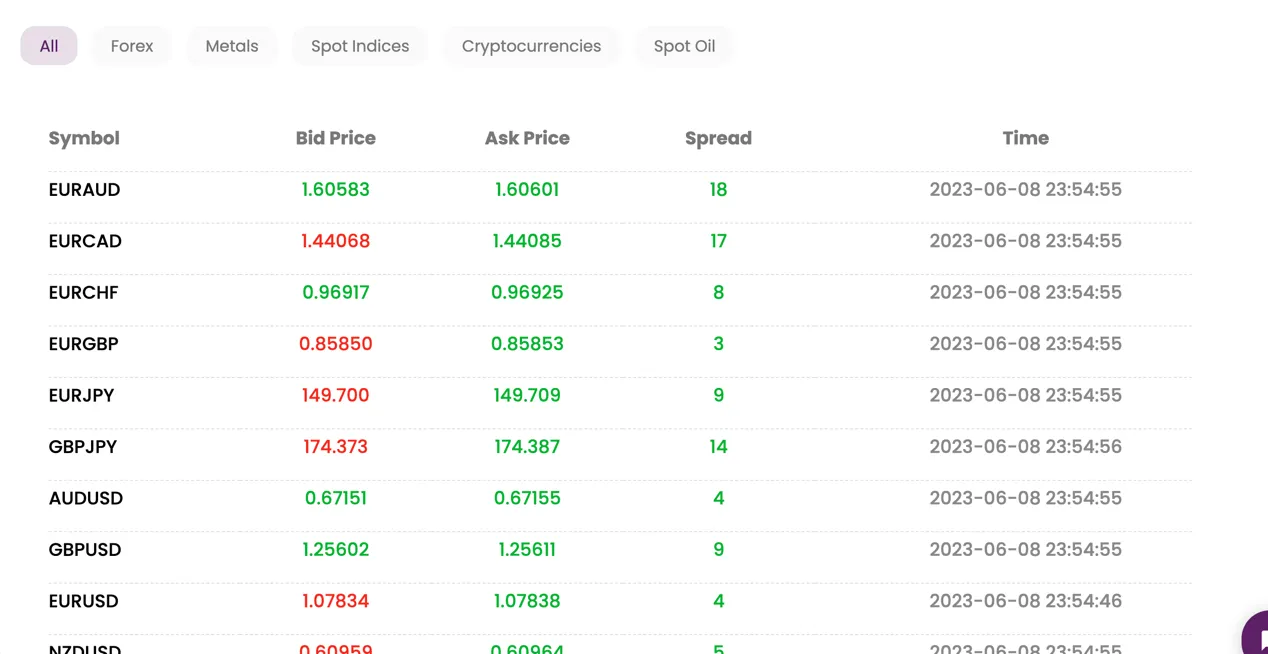Select the AUDUSD symbol
This screenshot has width=1268, height=654.
click(x=85, y=498)
